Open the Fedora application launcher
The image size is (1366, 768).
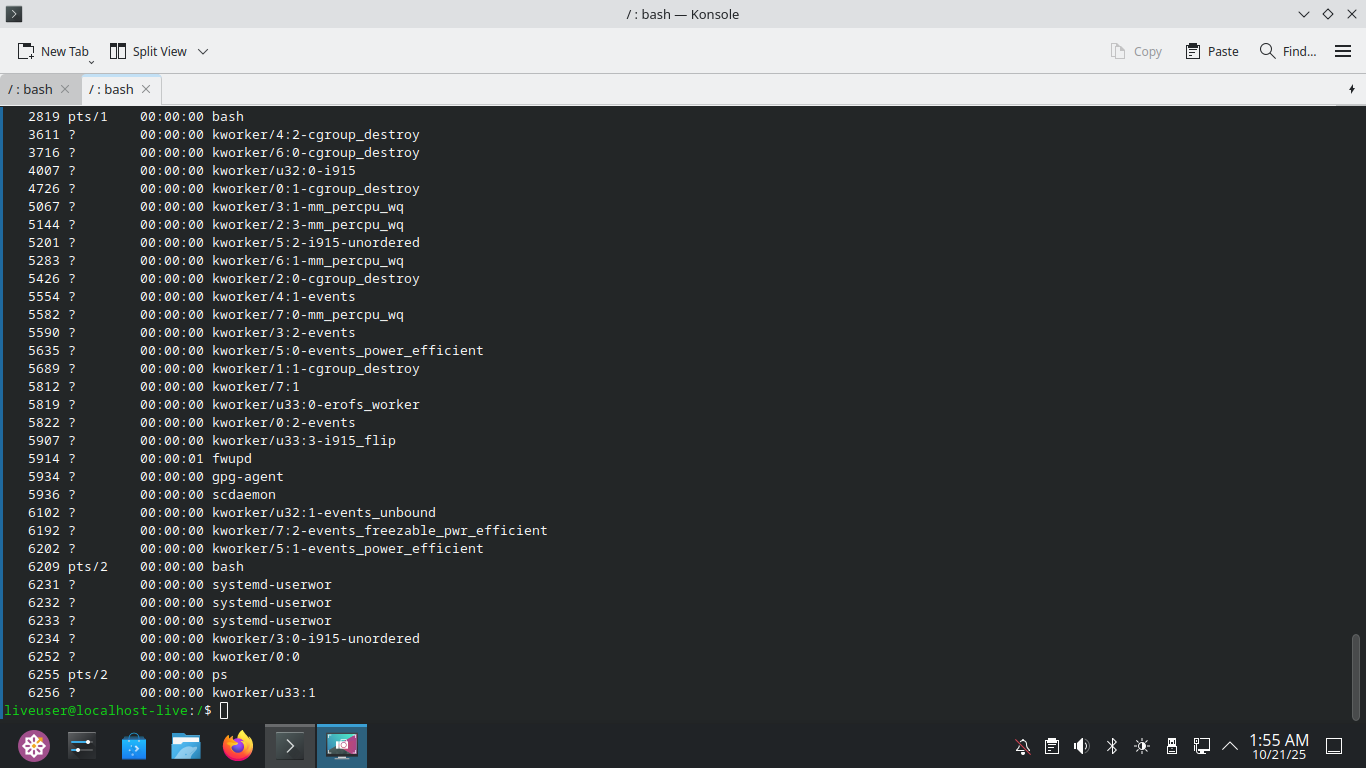(34, 746)
